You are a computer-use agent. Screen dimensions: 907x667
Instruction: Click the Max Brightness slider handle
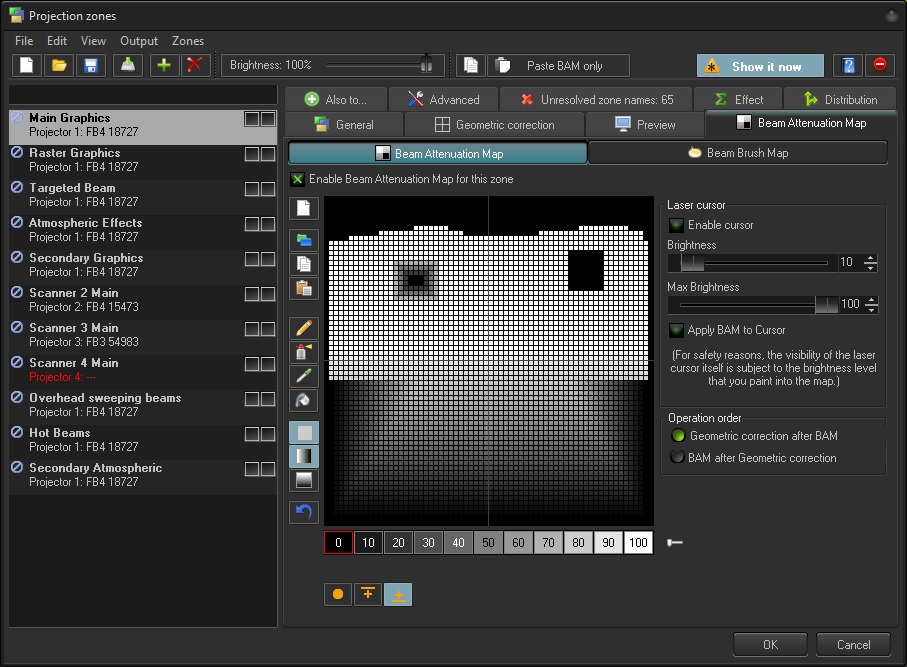point(826,305)
